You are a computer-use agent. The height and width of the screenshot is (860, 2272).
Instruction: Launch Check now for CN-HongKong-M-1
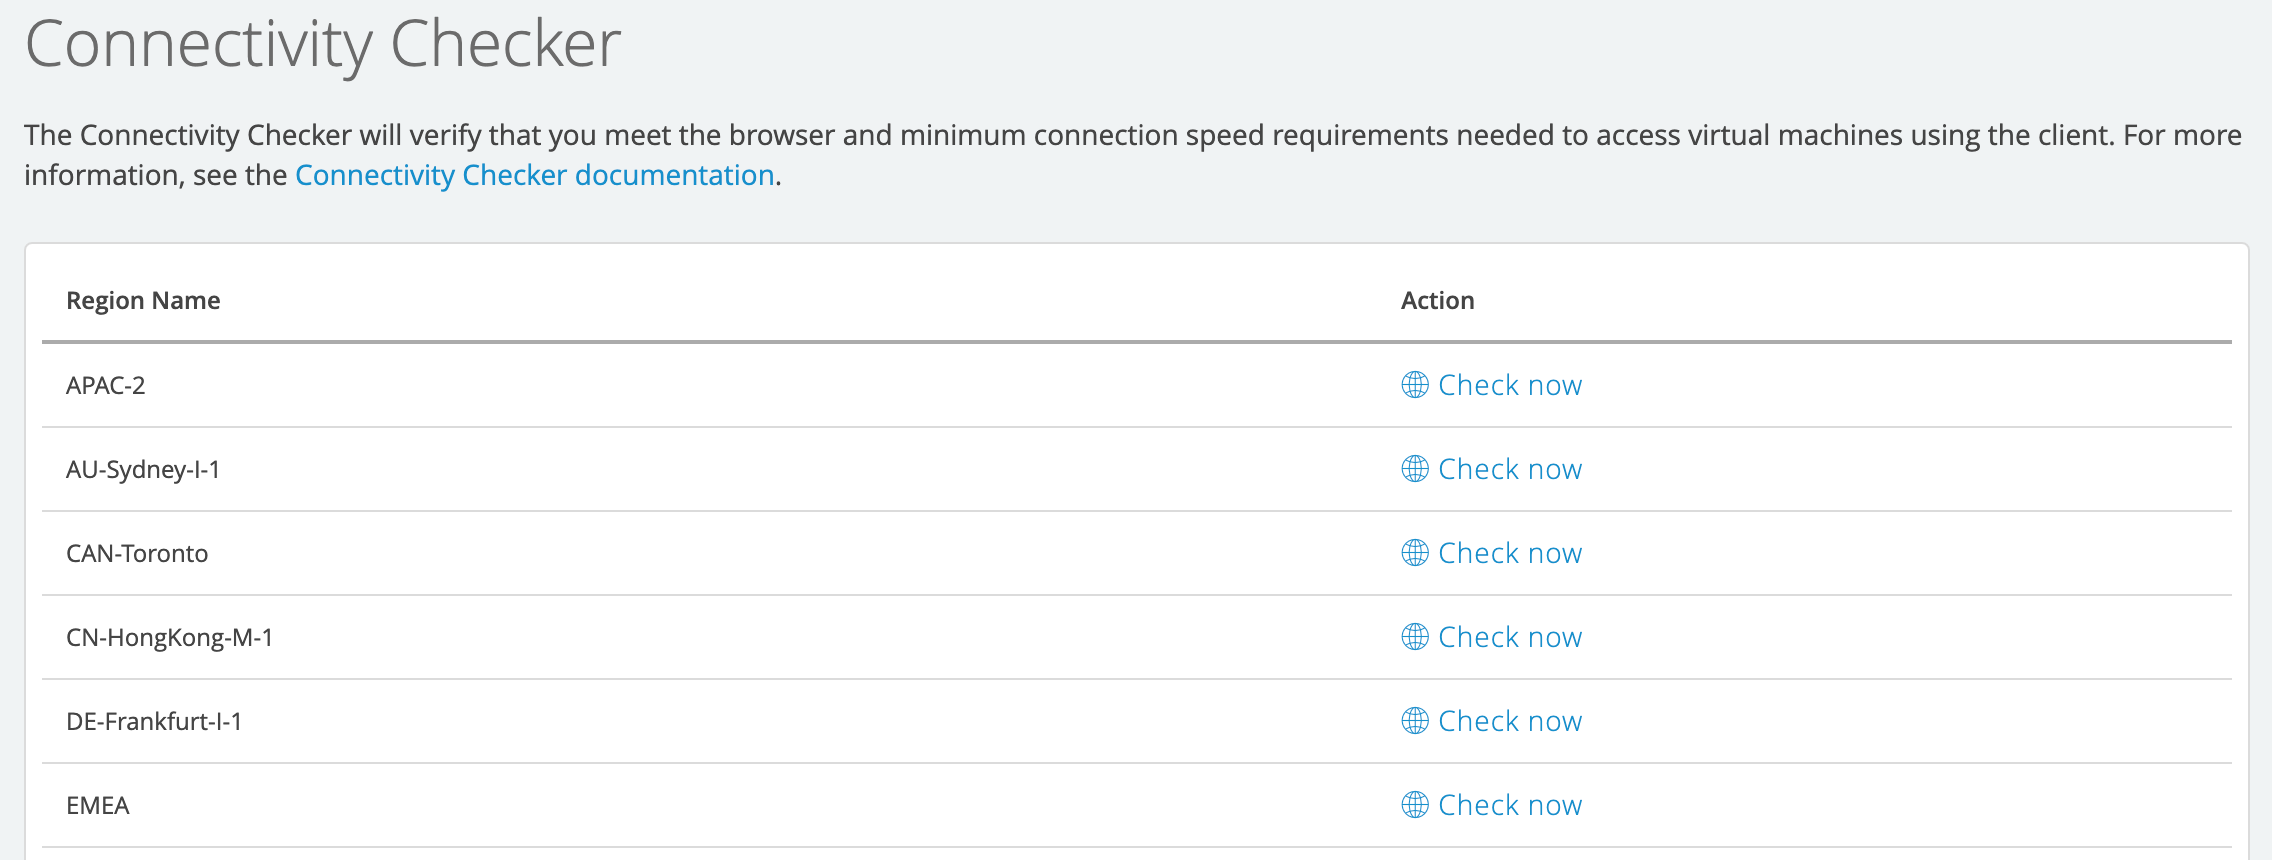pos(1509,637)
